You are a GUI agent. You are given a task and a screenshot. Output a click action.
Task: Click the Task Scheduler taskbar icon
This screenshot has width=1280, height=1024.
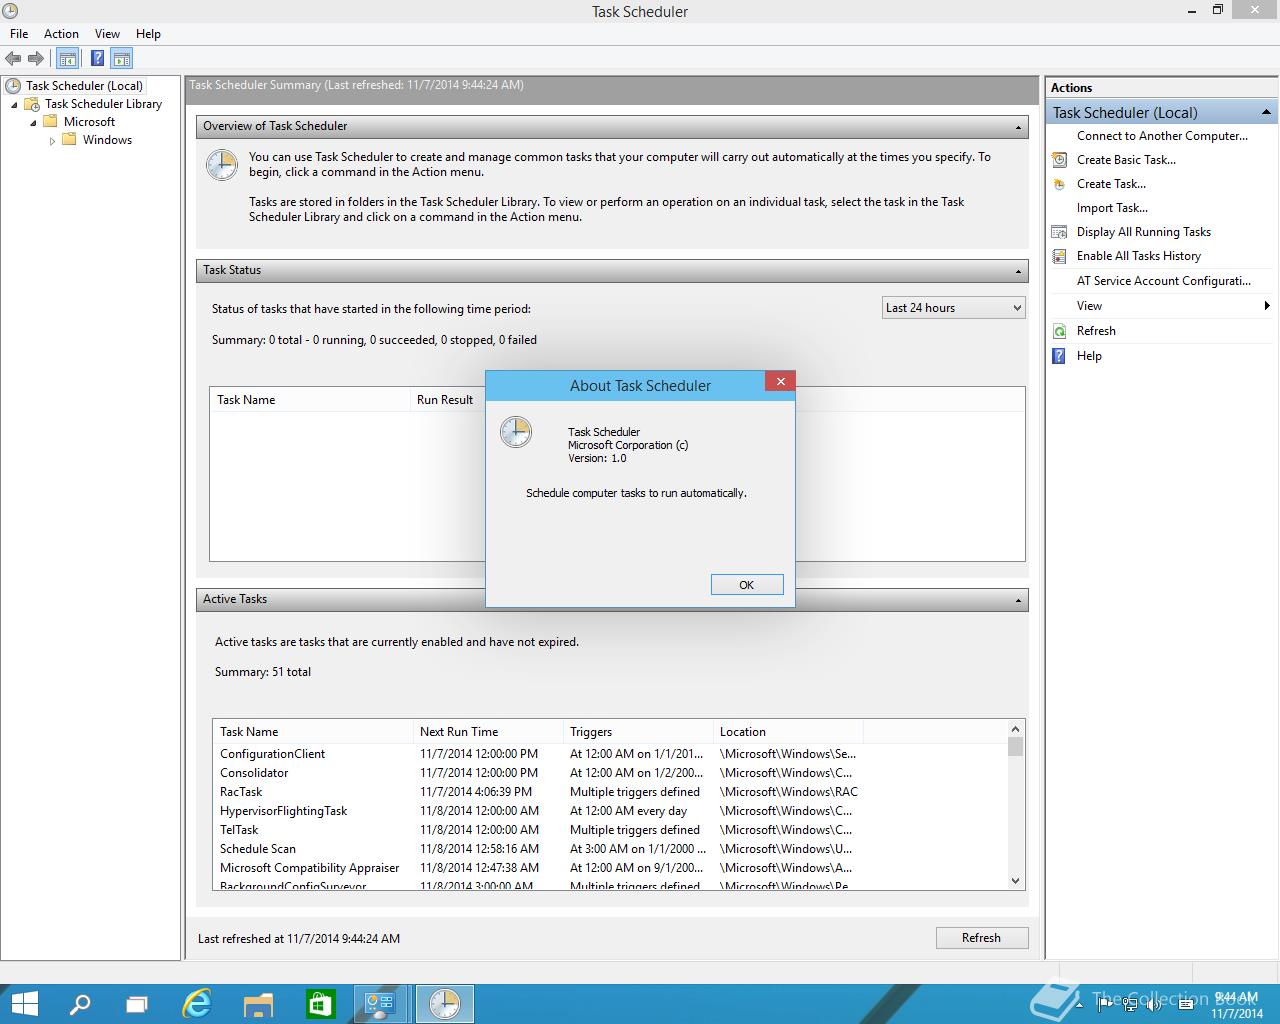click(x=444, y=1004)
